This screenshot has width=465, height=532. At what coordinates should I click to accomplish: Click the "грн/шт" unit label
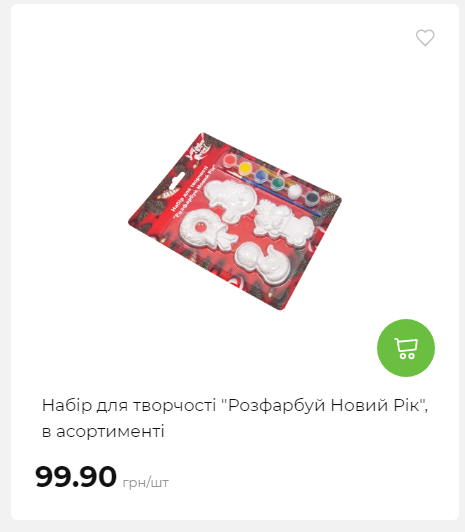pos(146,482)
